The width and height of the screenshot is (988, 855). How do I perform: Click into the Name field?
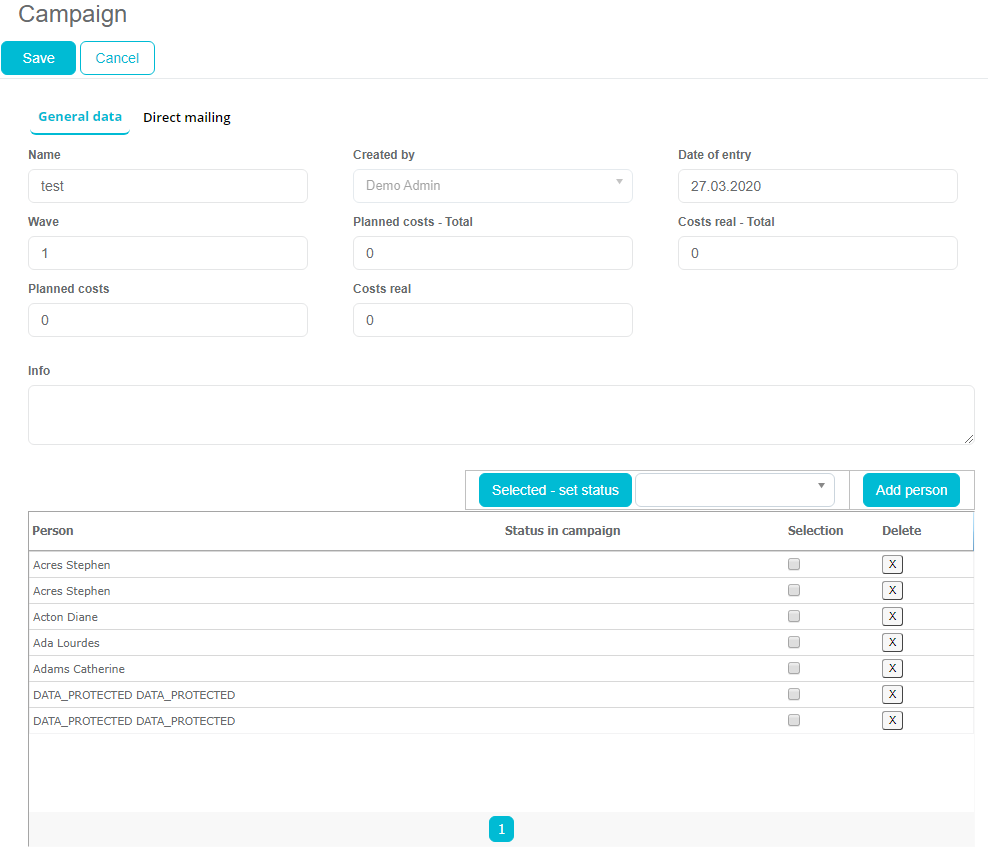point(168,186)
